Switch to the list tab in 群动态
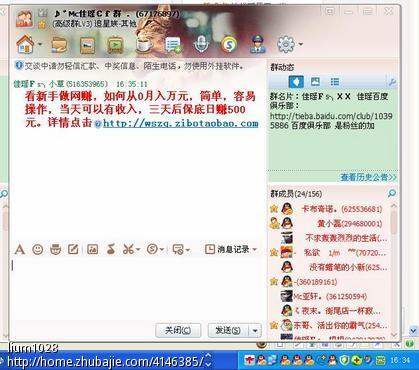 tap(335, 82)
